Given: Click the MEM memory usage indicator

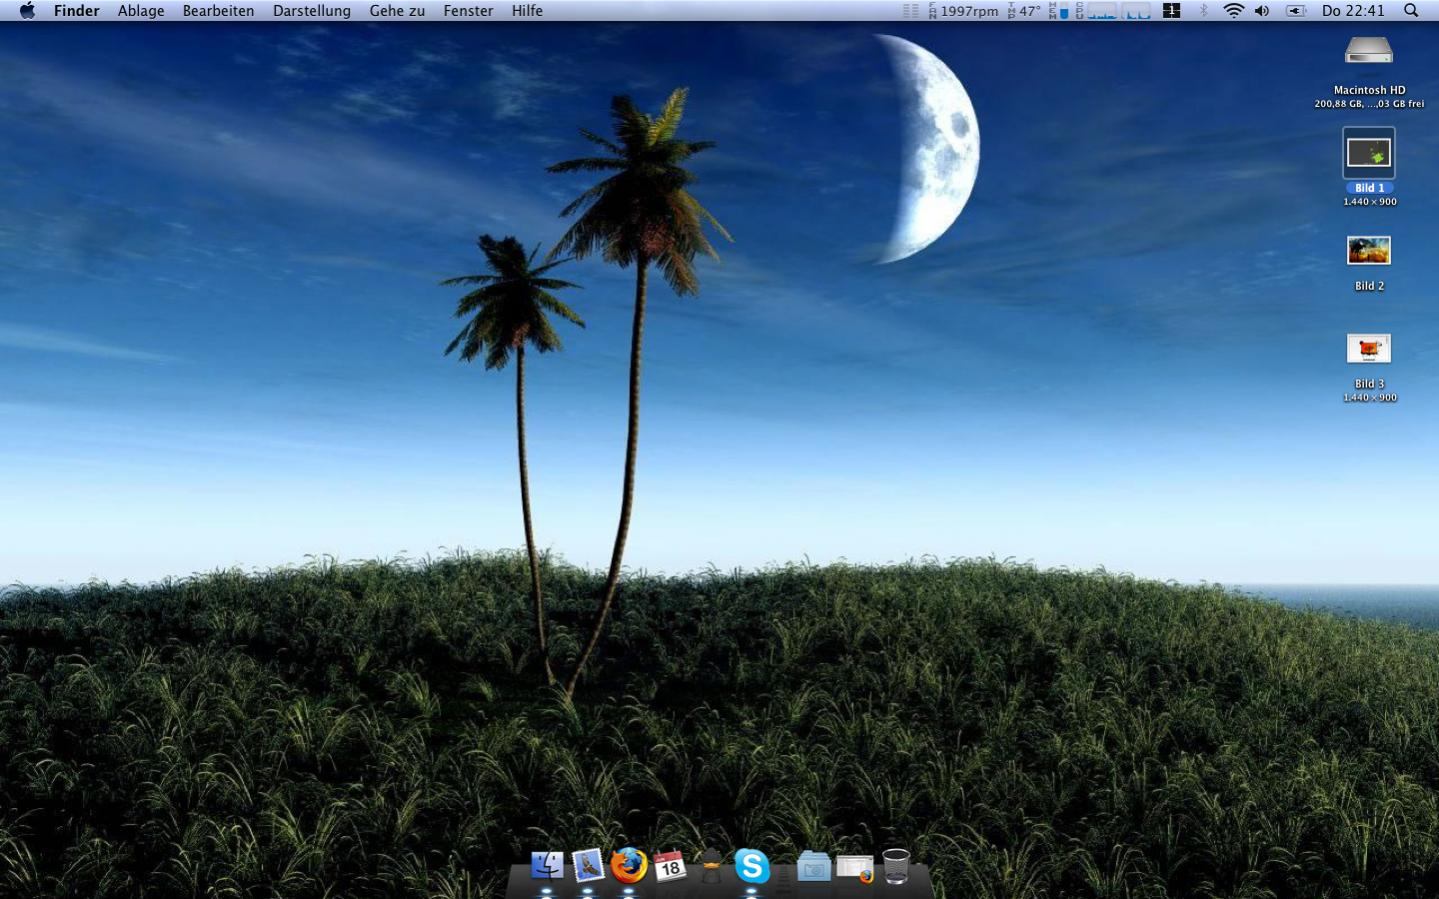Looking at the screenshot, I should click(x=1058, y=11).
